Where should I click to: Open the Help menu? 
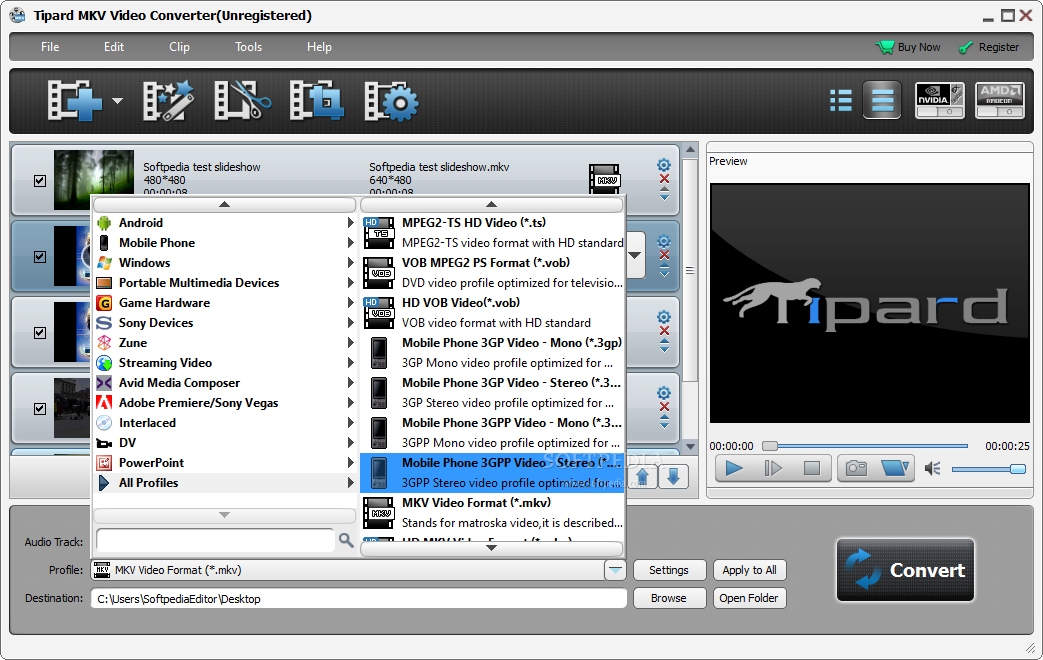319,47
